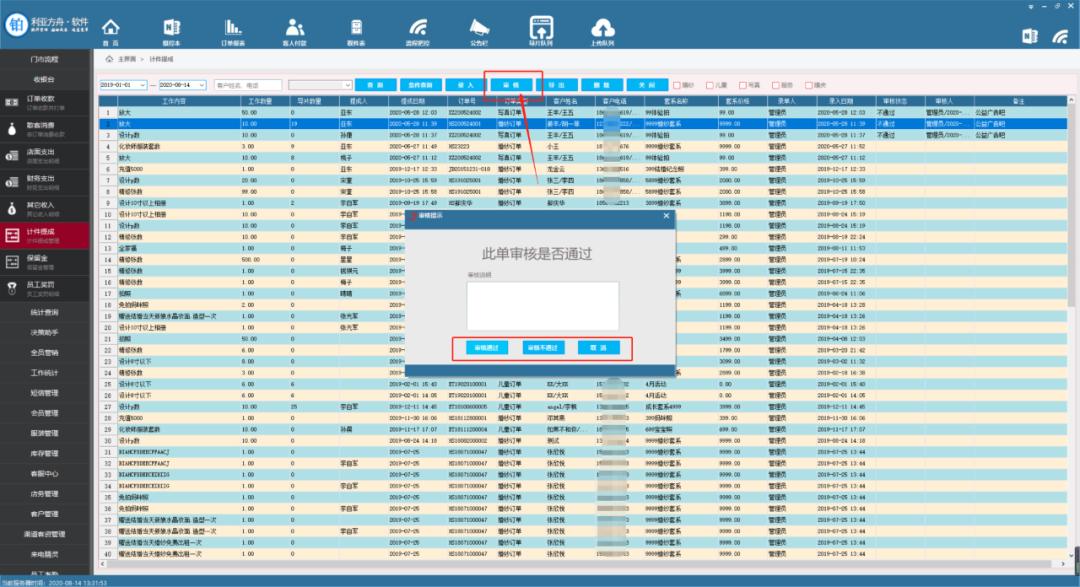Click the 利亚方舟 软件 logo
The image size is (1080, 587).
pos(47,25)
